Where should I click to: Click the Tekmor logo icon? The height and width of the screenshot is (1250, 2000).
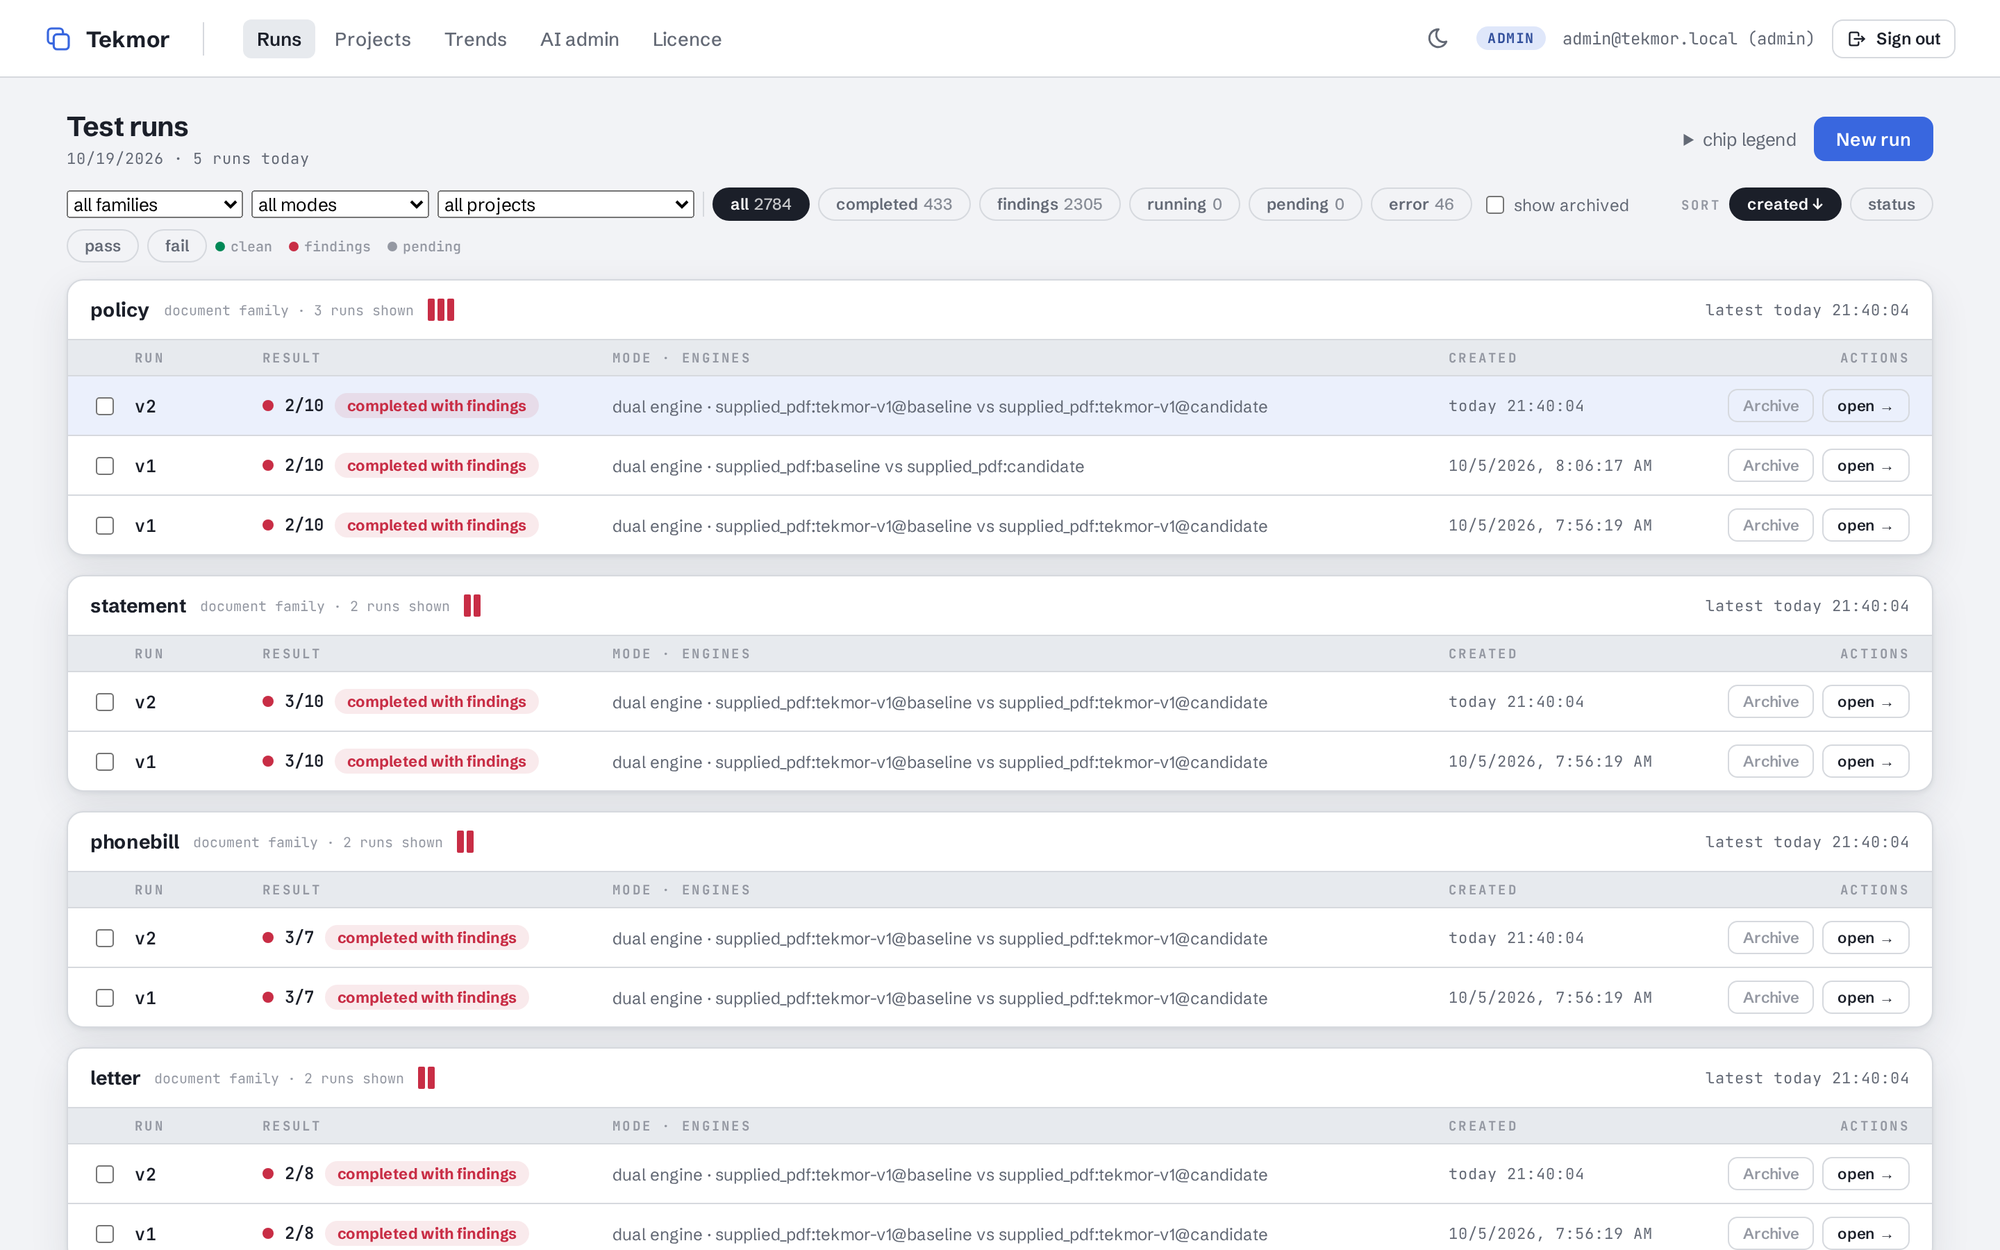click(58, 39)
